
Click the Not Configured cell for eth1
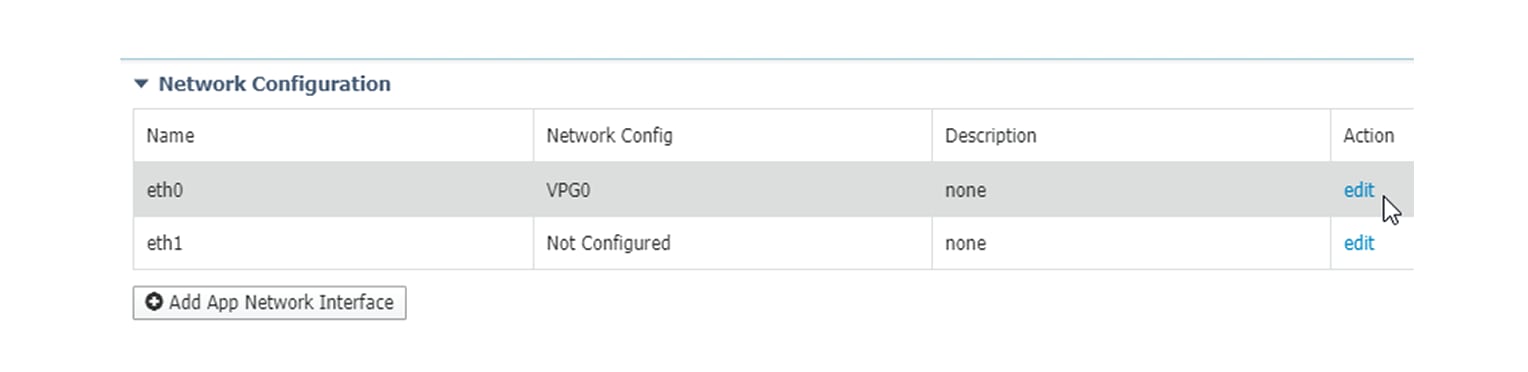733,243
